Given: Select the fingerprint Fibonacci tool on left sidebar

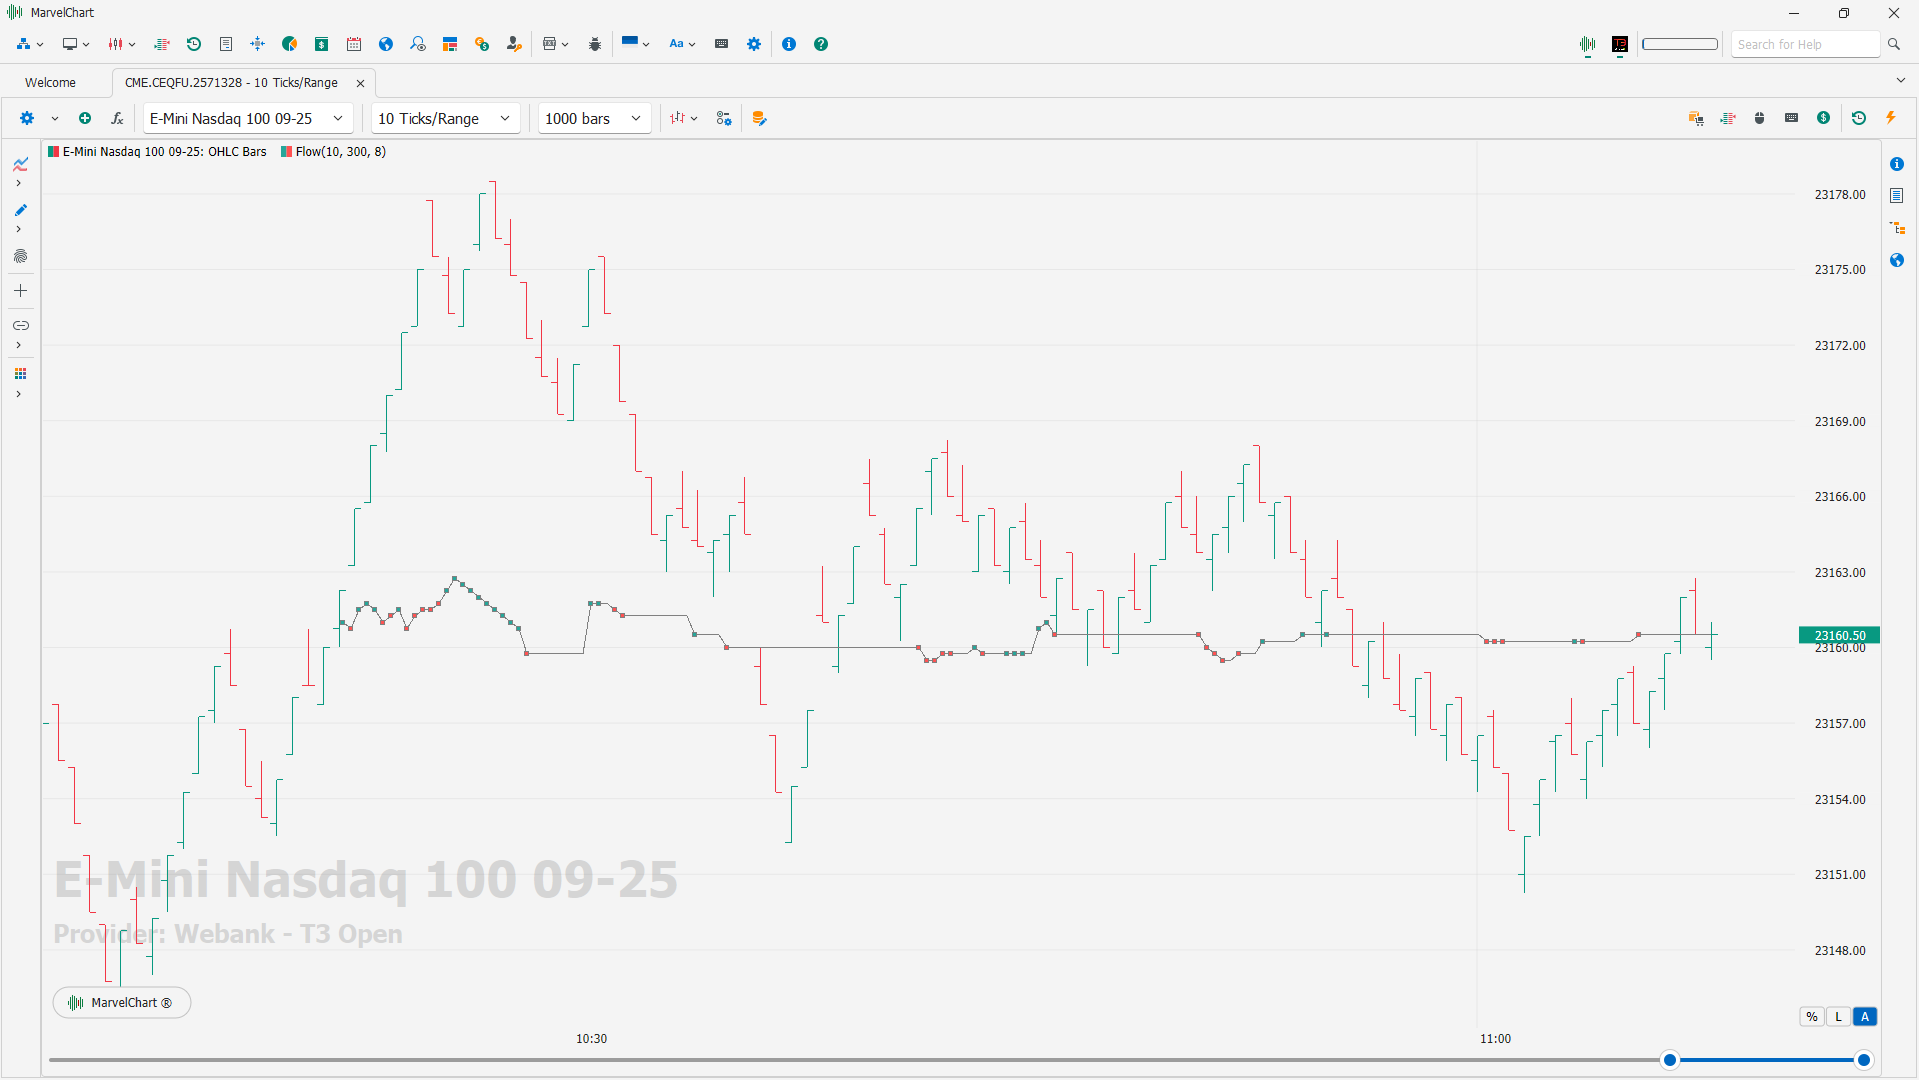Looking at the screenshot, I should click(21, 257).
